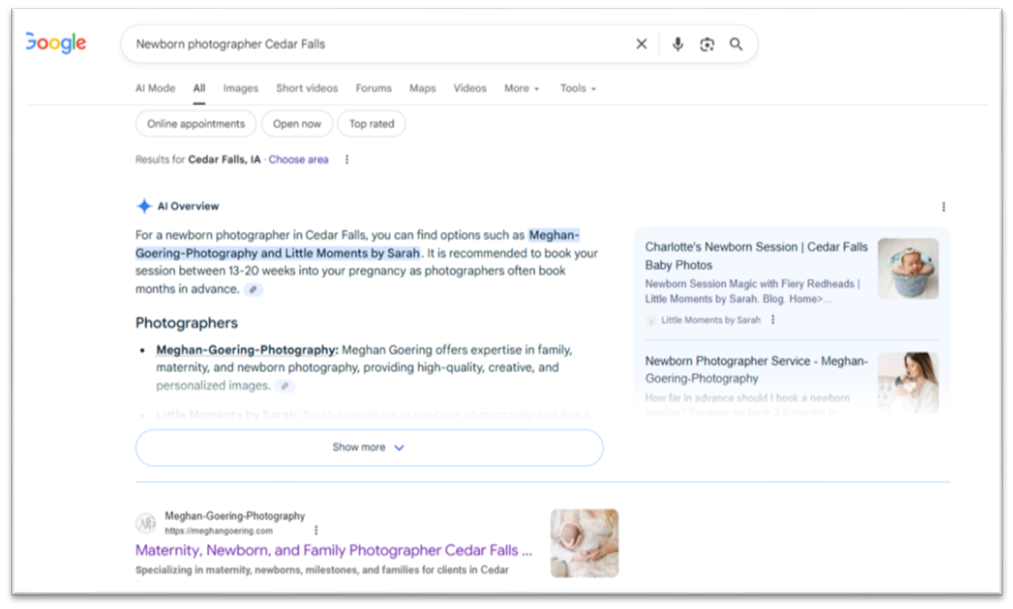The width and height of the screenshot is (1013, 609).
Task: Toggle the Open now filter chip
Action: point(297,124)
